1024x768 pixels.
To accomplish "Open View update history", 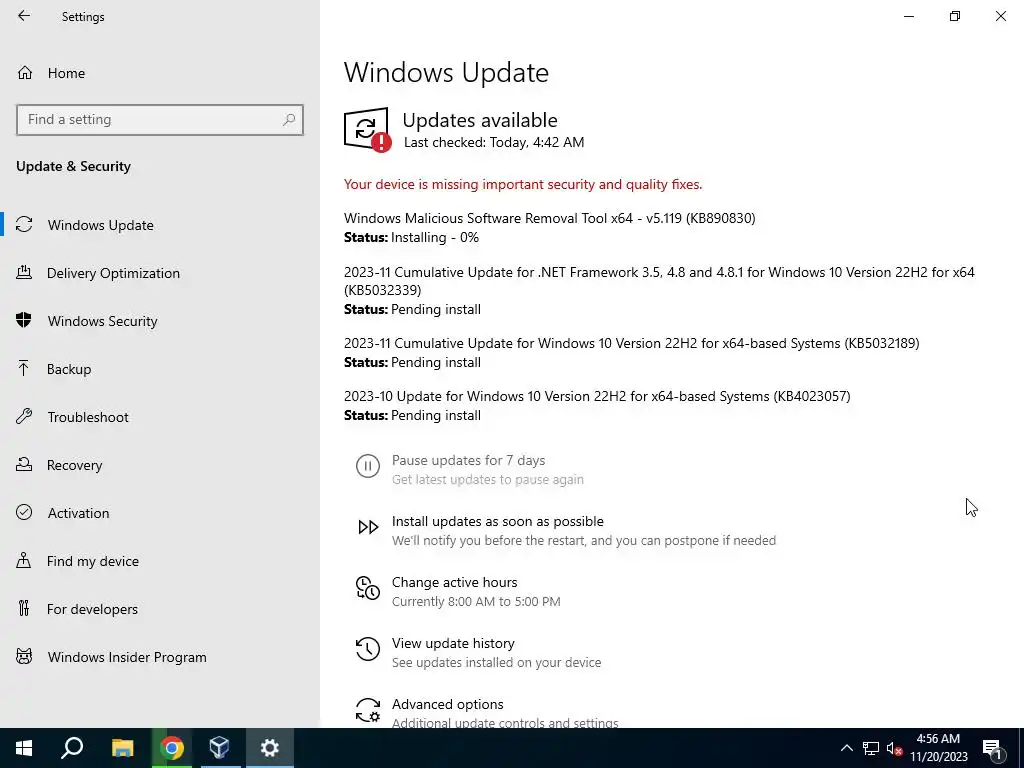I will (x=453, y=643).
